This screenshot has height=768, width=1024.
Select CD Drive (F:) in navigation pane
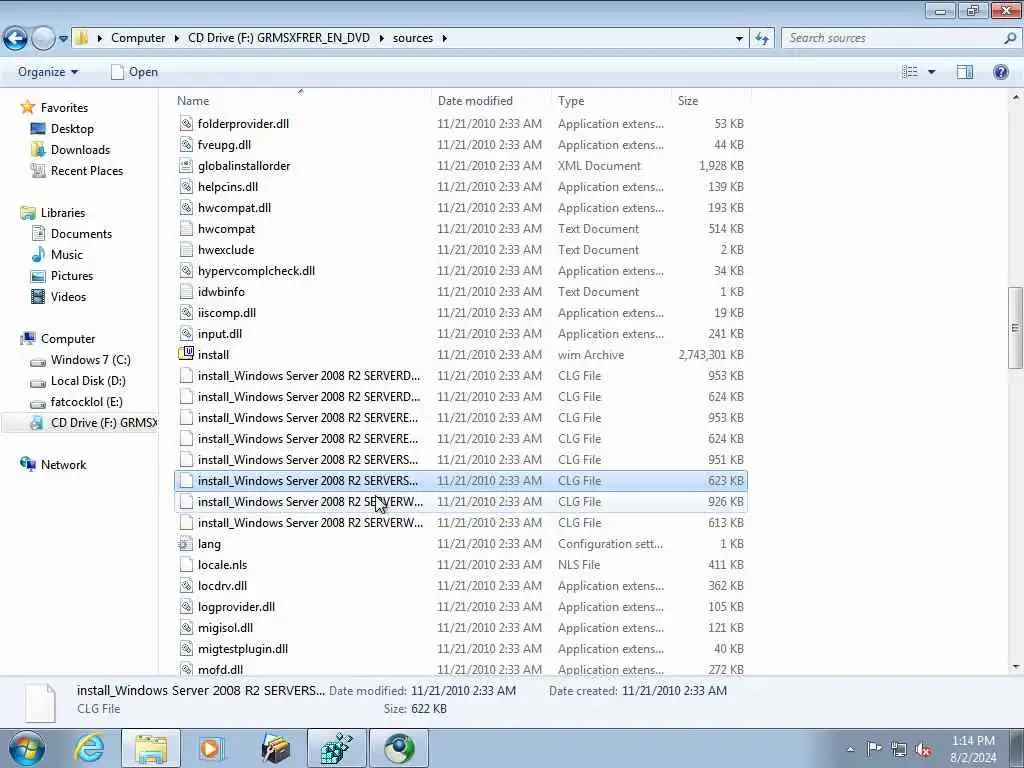pyautogui.click(x=103, y=423)
